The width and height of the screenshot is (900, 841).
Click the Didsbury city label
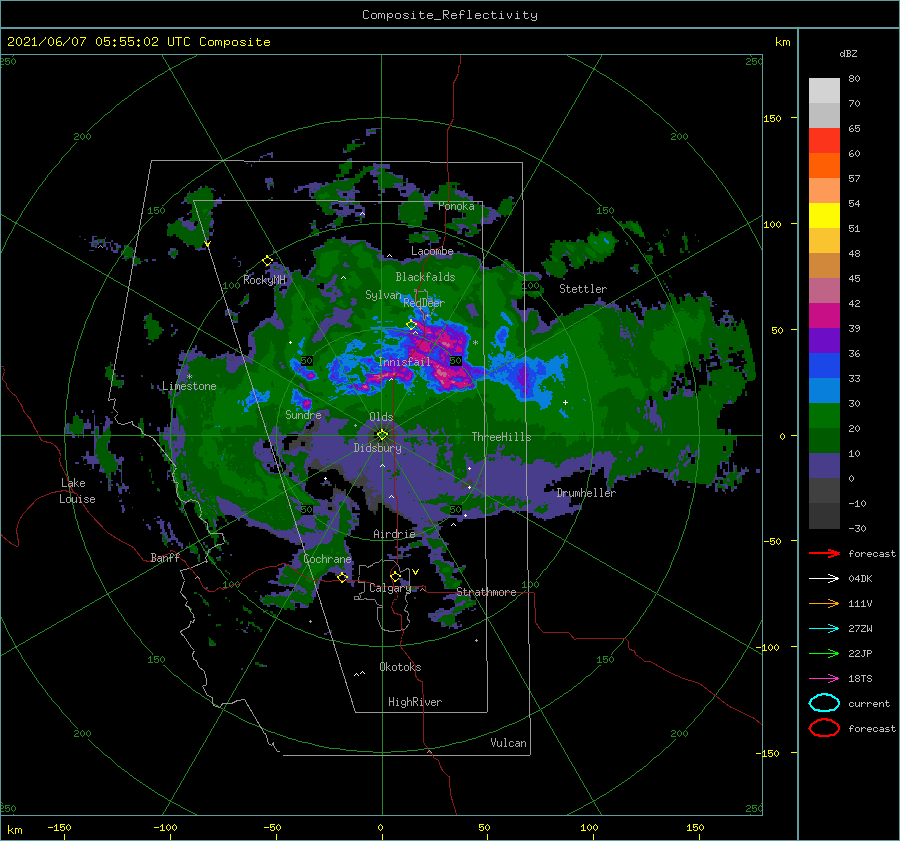point(378,448)
